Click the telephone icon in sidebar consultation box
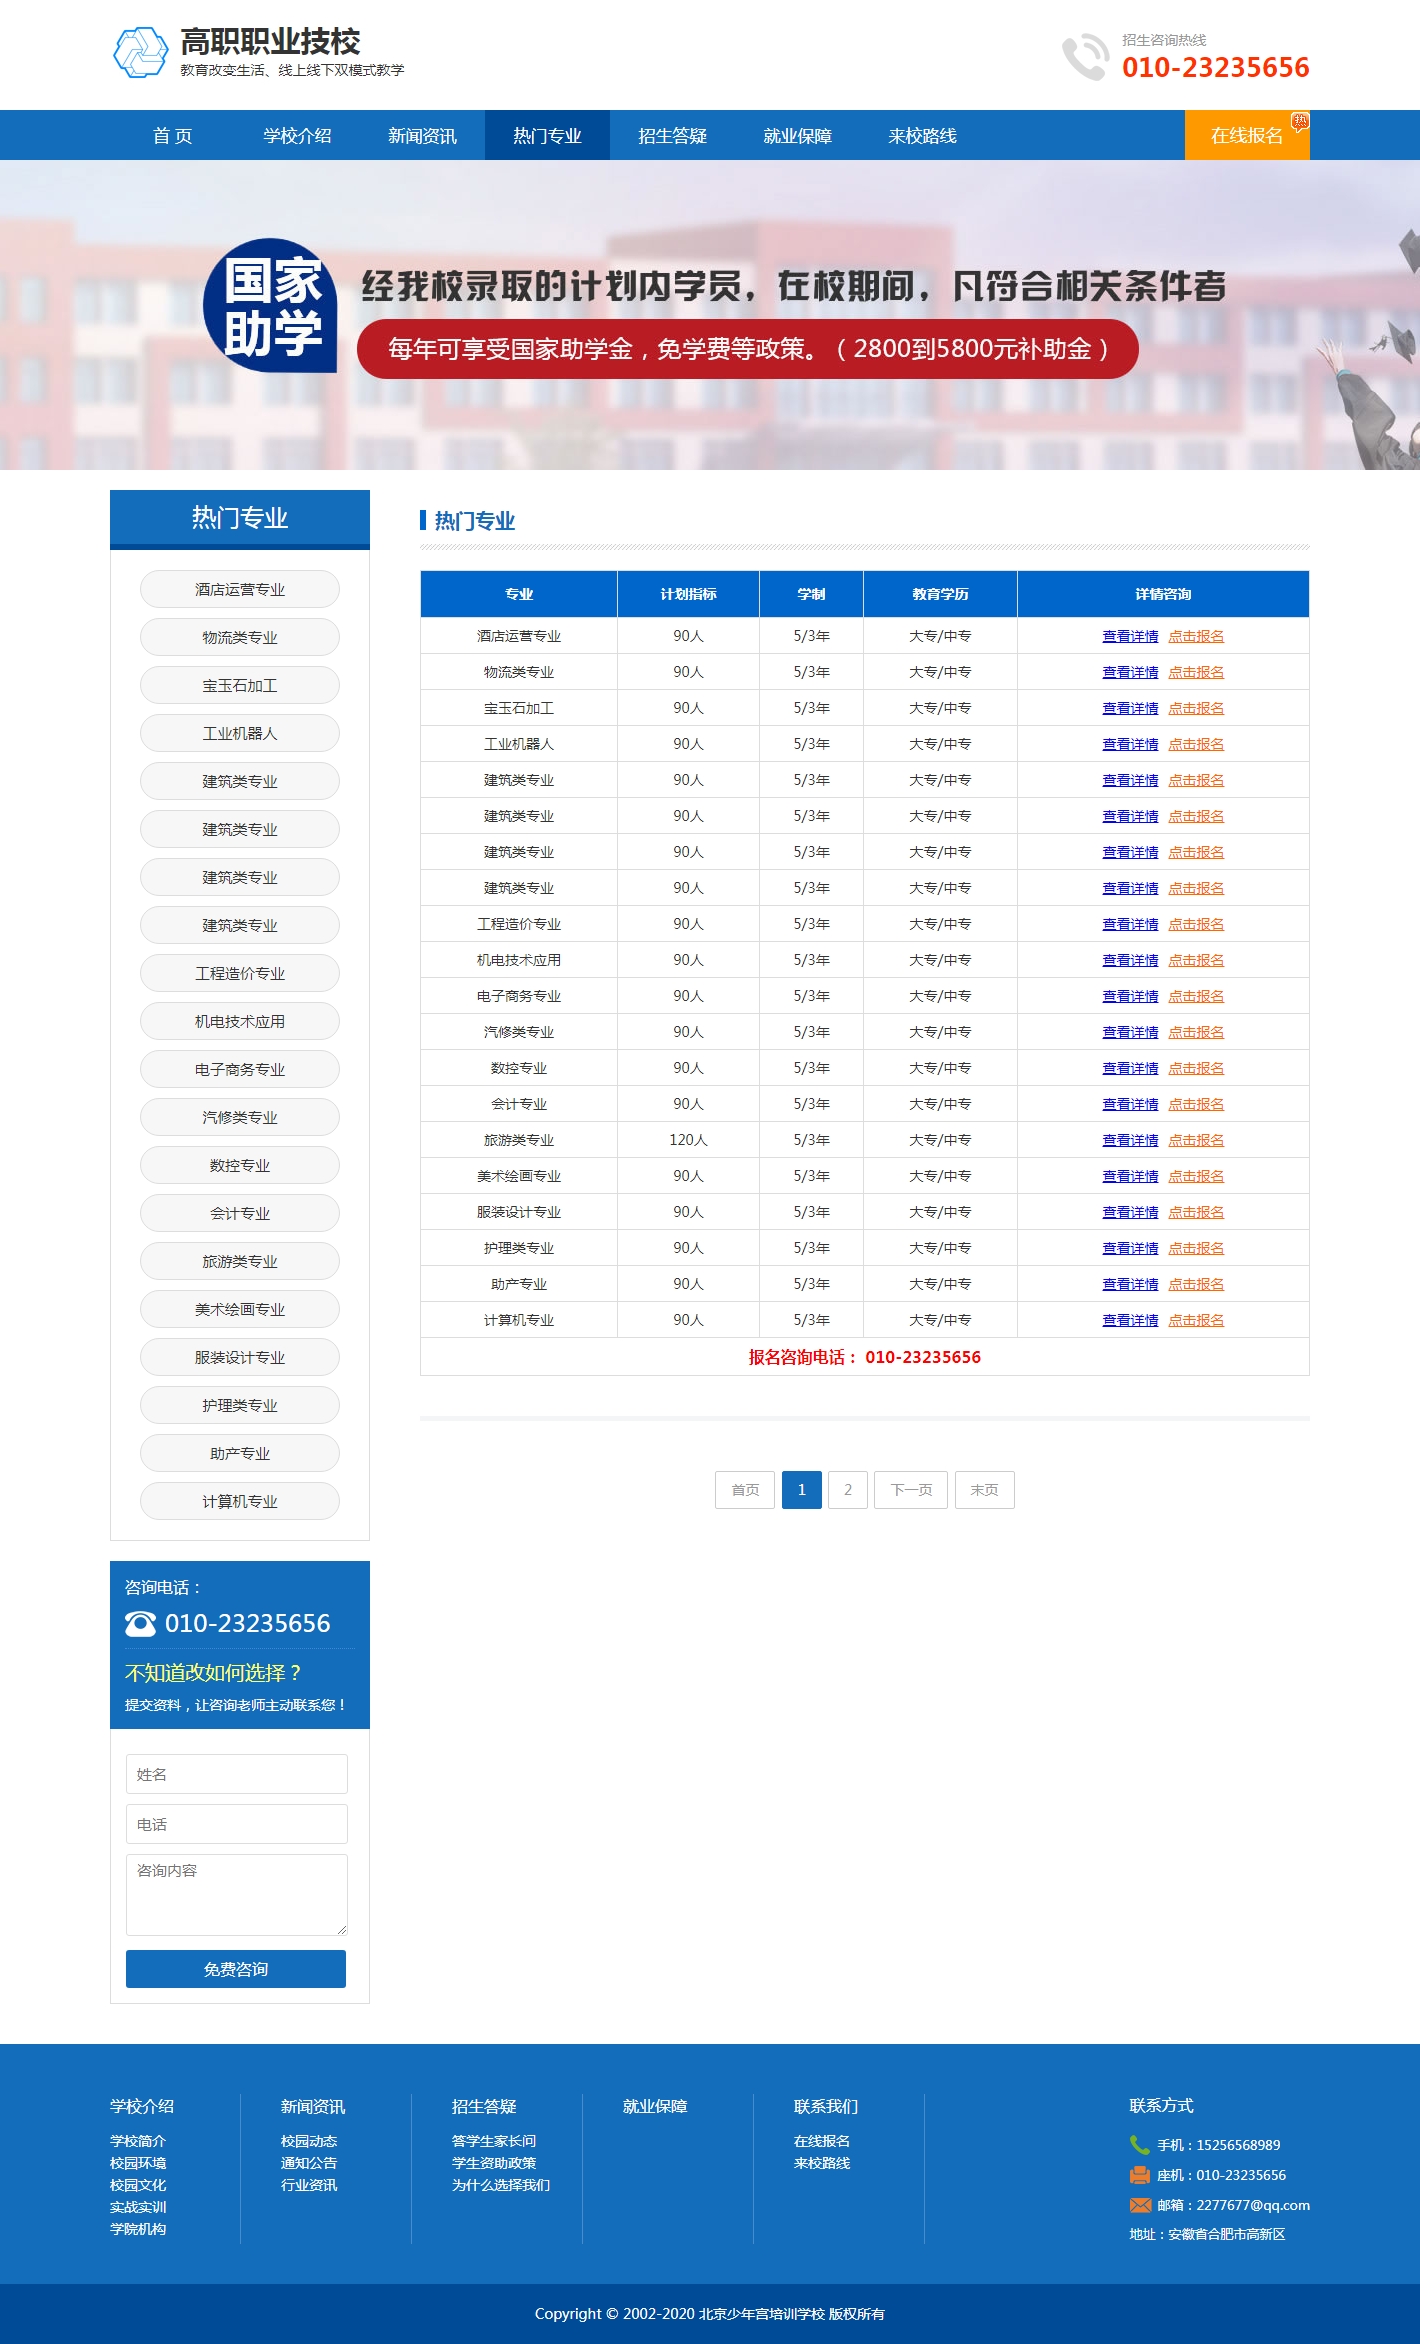Viewport: 1420px width, 2344px height. tap(140, 1623)
